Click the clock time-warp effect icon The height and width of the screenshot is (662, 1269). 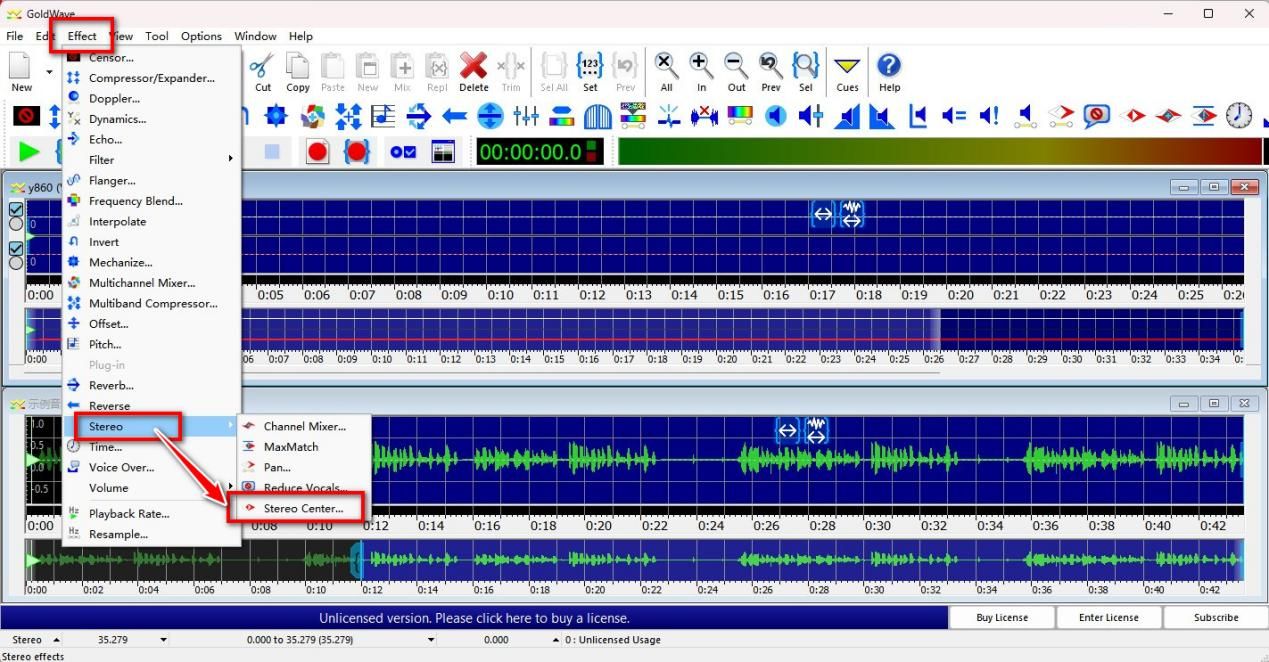tap(1239, 116)
